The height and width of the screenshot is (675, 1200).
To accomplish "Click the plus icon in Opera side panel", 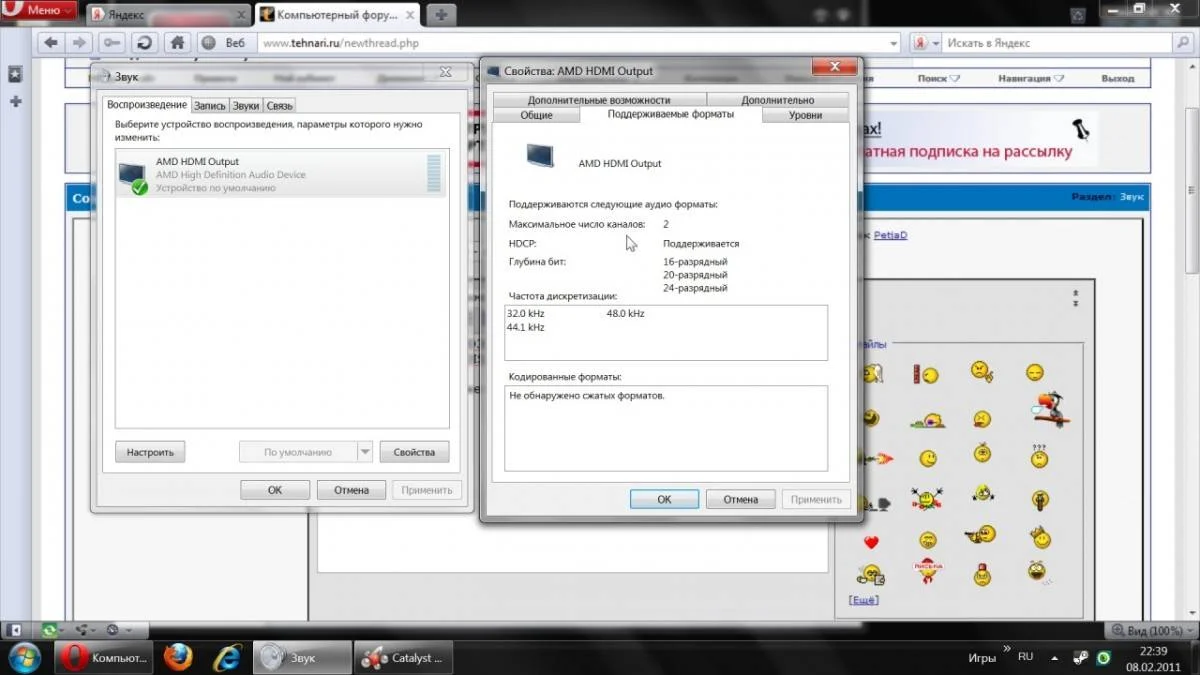I will point(15,102).
